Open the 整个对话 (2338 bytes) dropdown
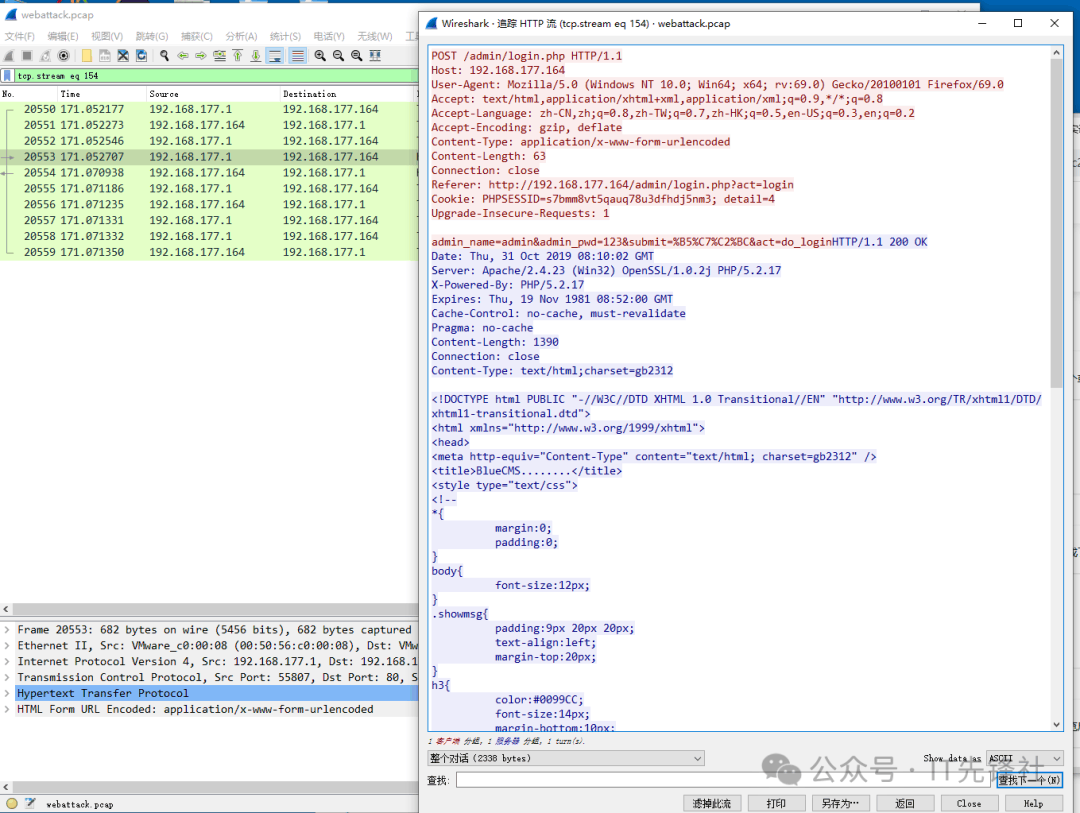Viewport: 1080px width, 813px height. [566, 759]
